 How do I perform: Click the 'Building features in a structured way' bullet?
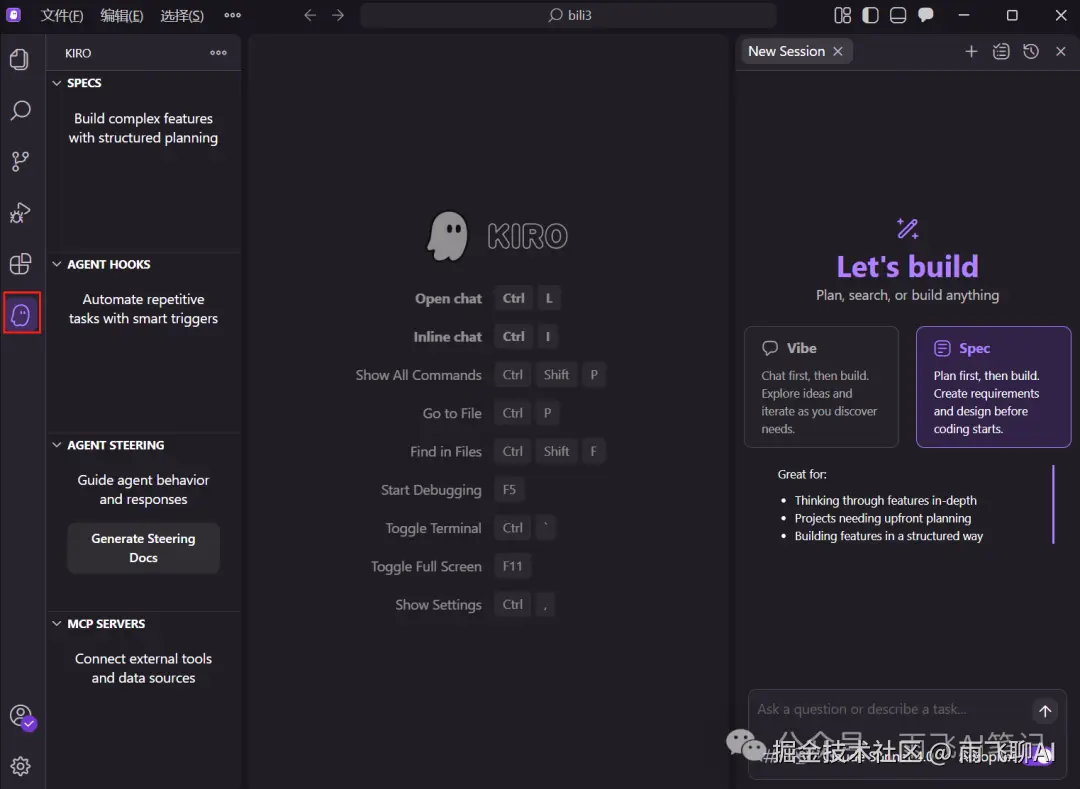click(x=889, y=536)
